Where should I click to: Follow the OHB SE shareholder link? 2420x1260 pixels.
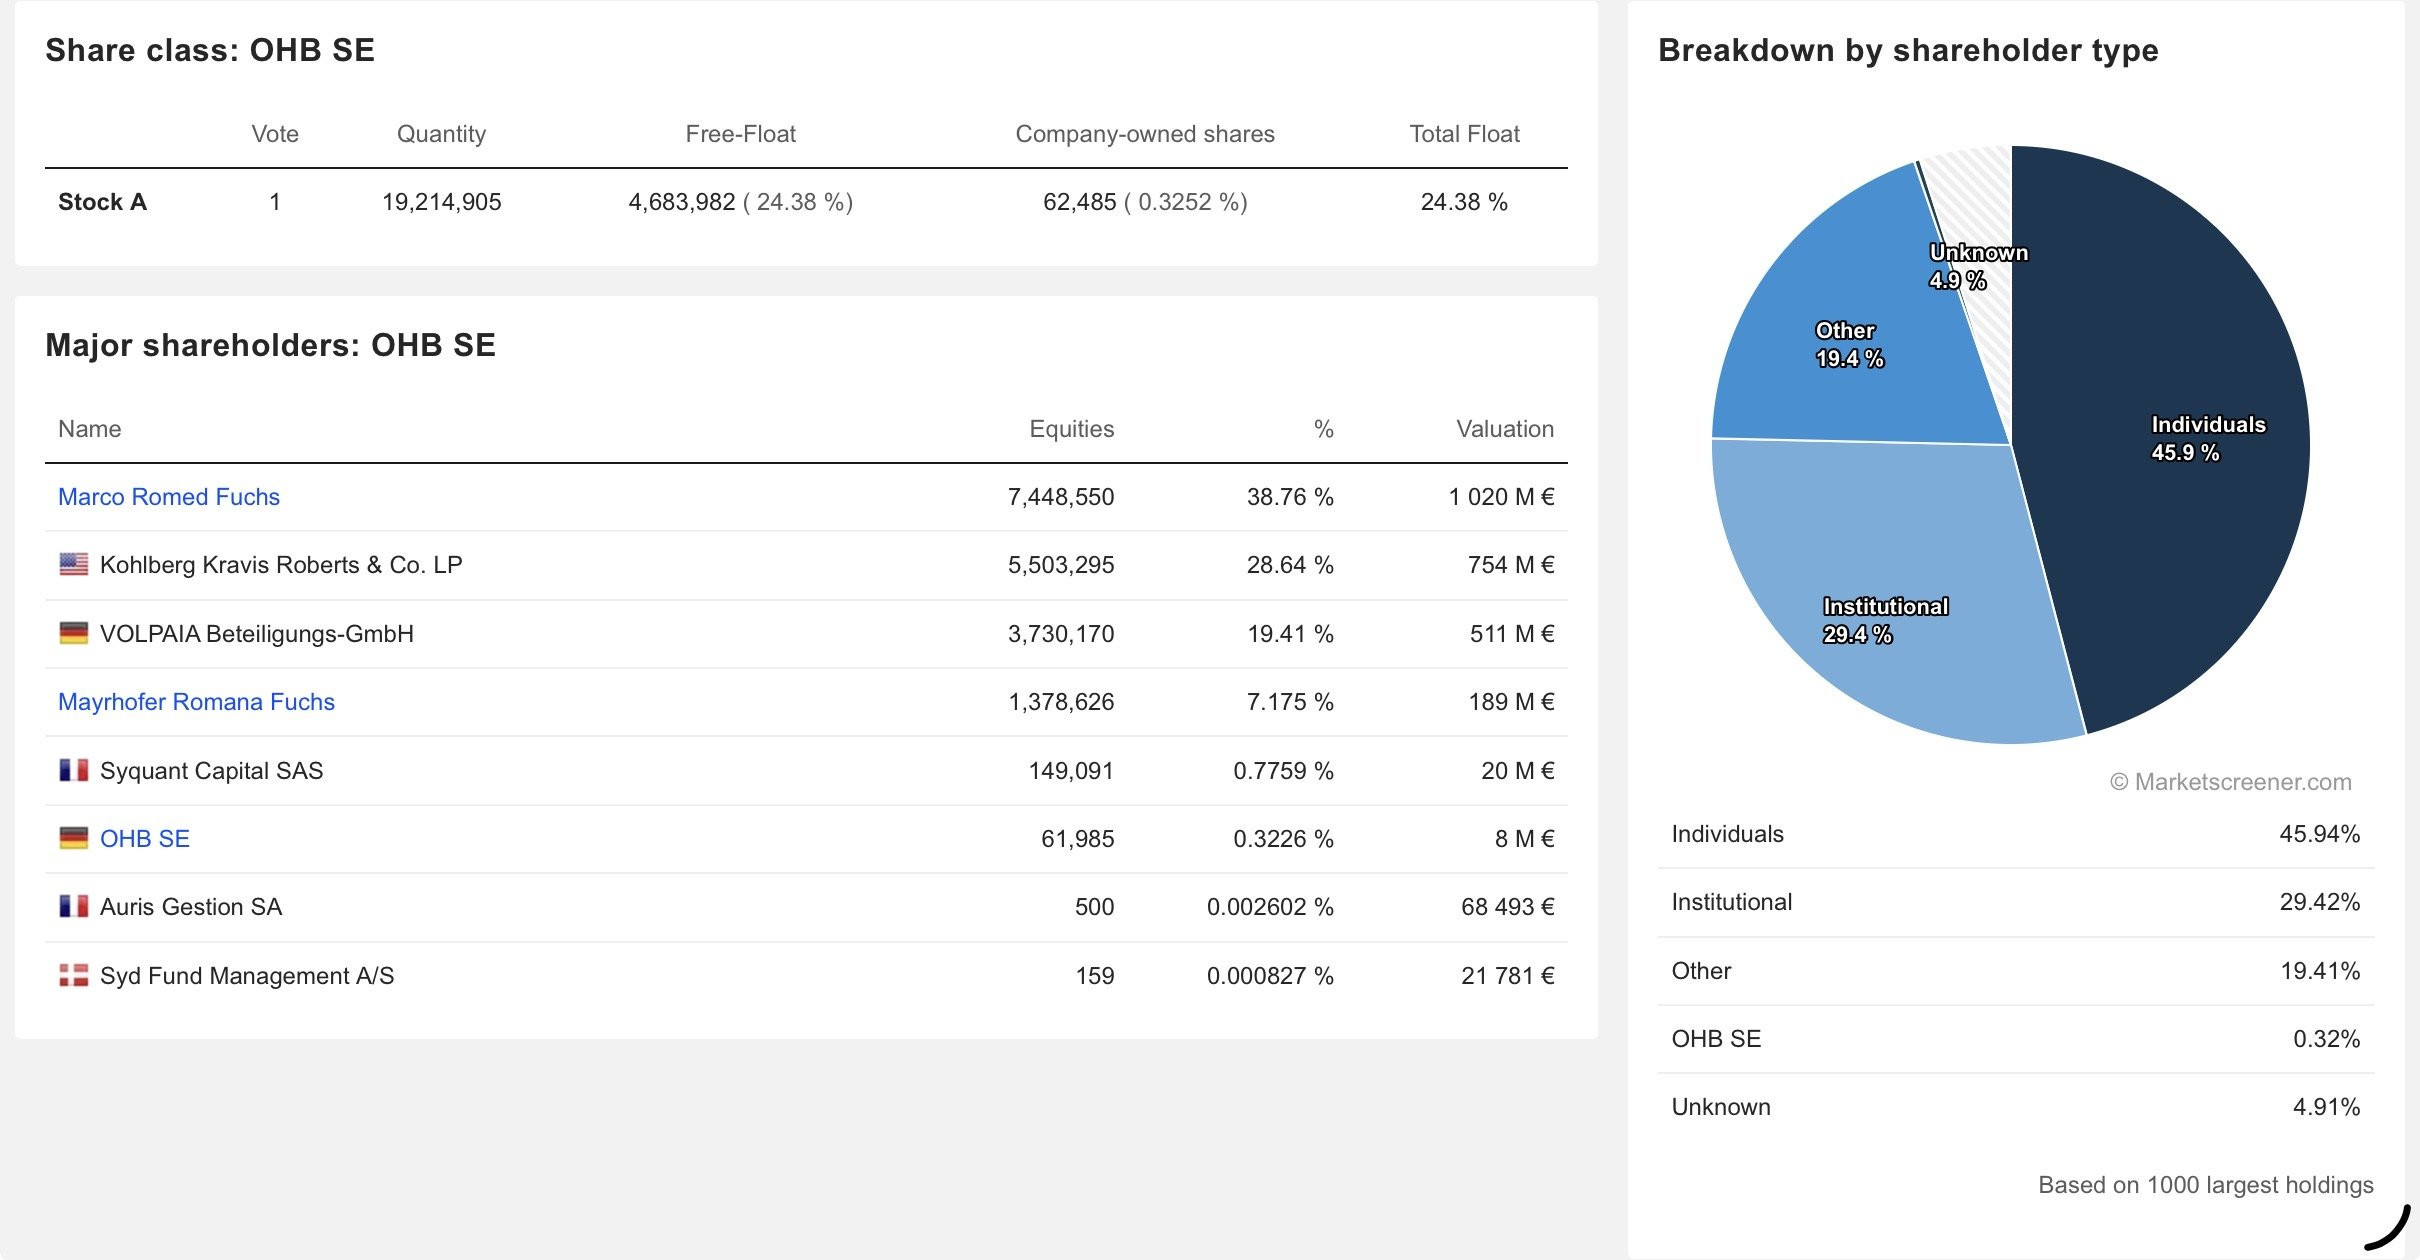pyautogui.click(x=145, y=839)
